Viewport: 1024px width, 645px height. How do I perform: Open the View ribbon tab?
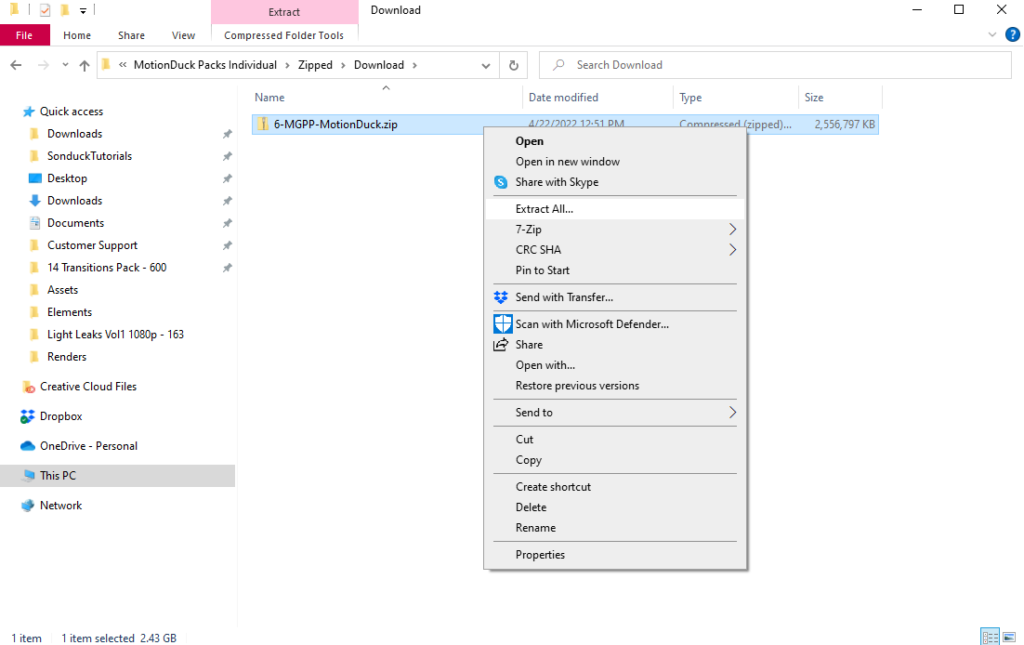point(183,35)
